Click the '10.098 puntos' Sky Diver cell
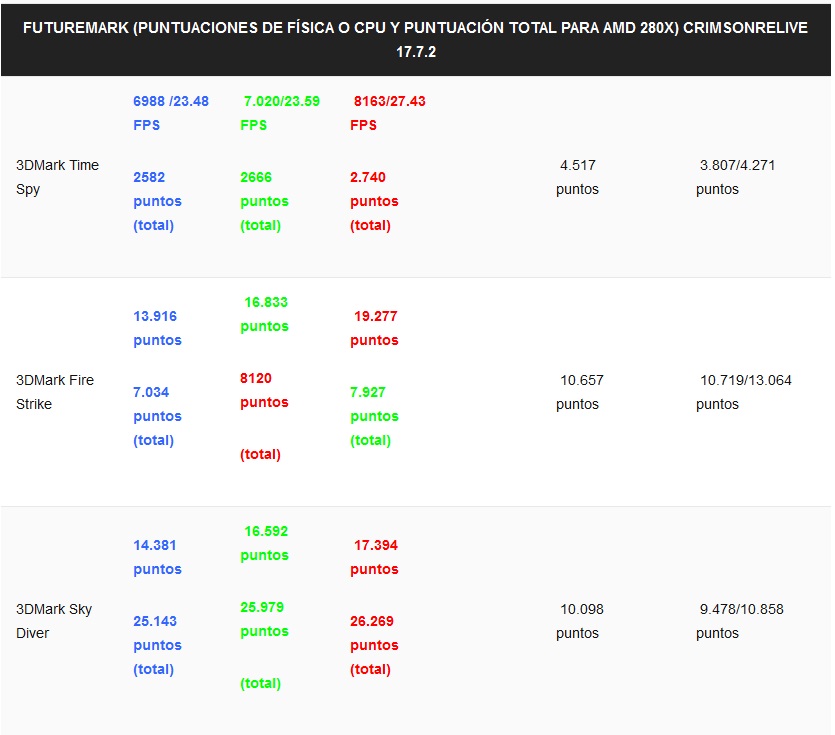This screenshot has width=835, height=735. [580, 621]
